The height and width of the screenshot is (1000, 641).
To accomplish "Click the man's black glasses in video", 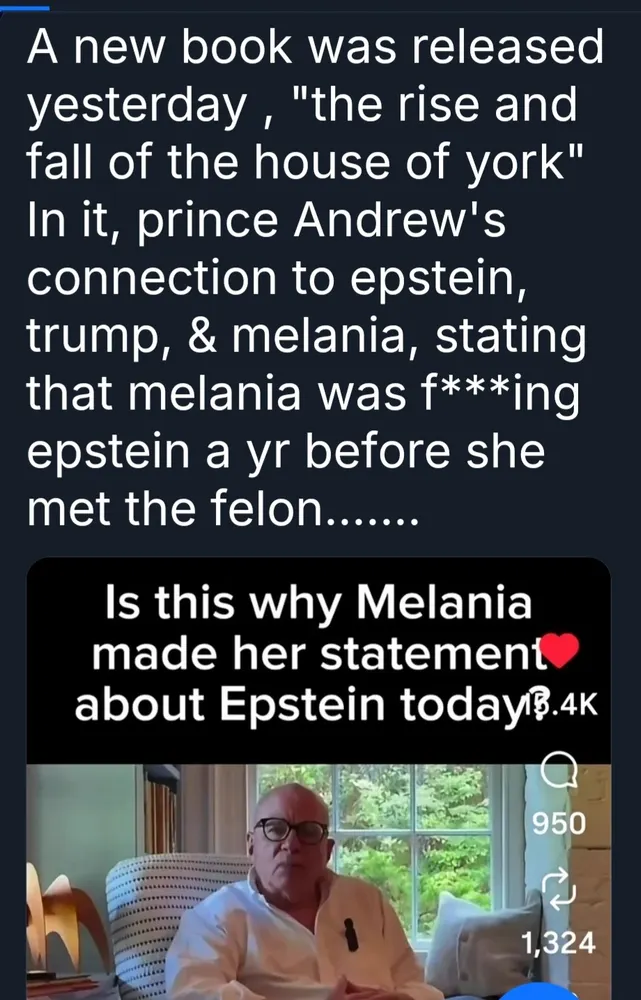I will click(x=290, y=829).
